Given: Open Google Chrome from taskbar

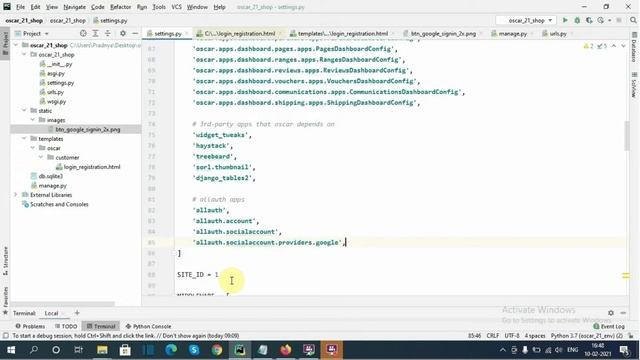Looking at the screenshot, I should click(217, 350).
